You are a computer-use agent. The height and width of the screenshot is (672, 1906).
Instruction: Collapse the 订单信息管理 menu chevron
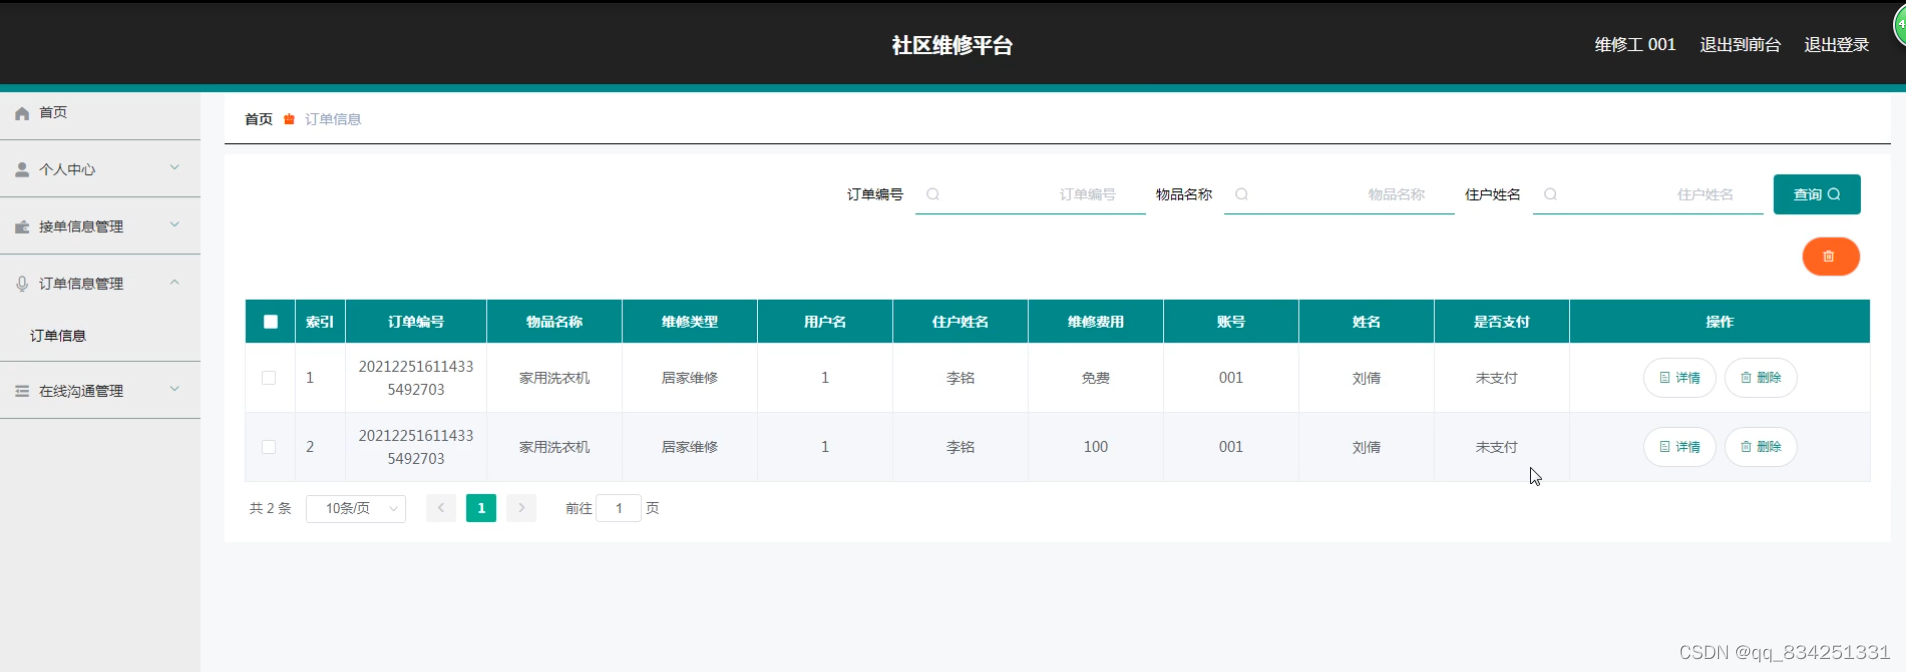coord(175,282)
